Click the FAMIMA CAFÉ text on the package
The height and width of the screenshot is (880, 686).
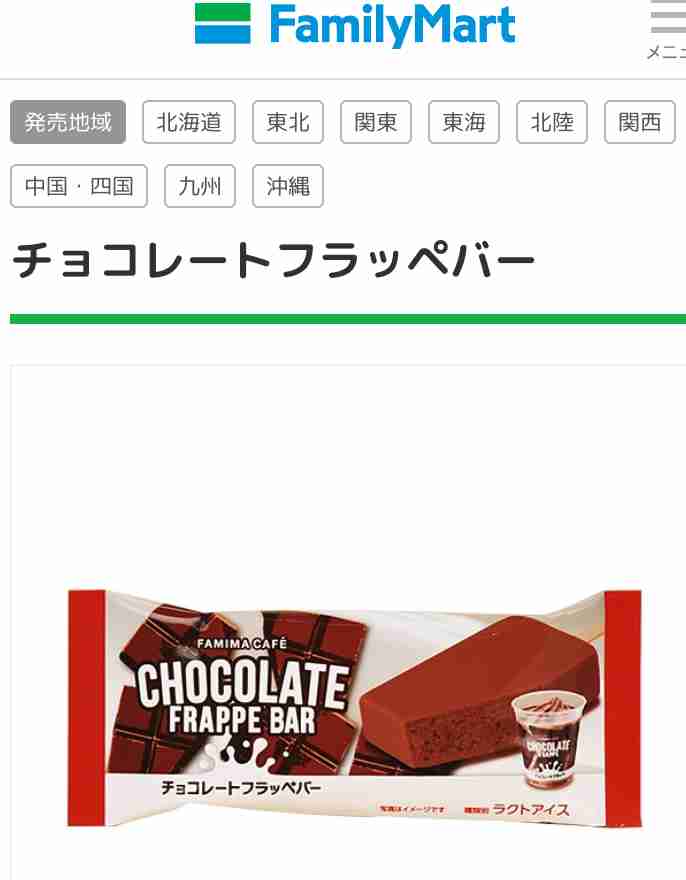[x=242, y=643]
